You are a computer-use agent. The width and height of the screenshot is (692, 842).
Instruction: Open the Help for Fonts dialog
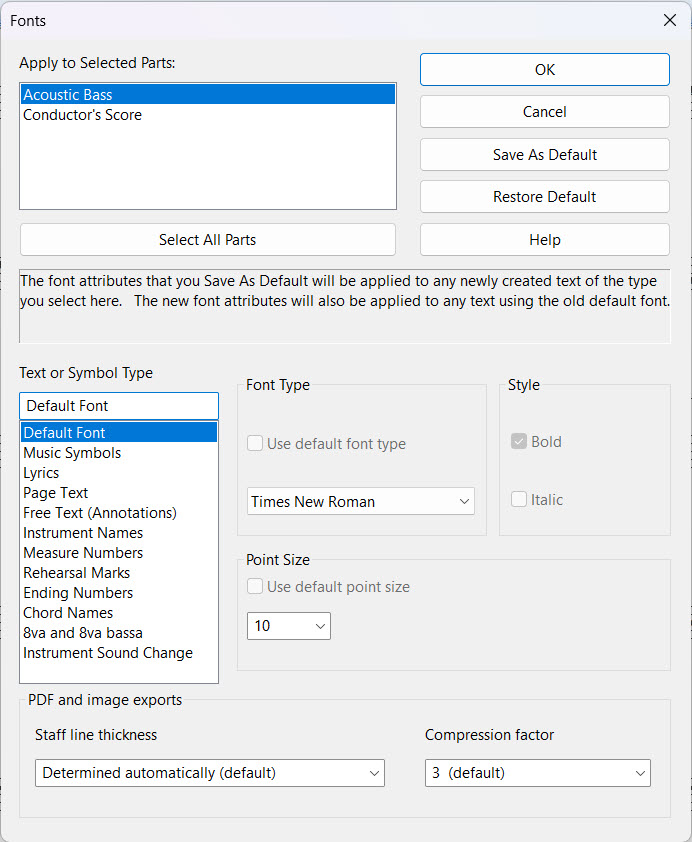click(544, 240)
